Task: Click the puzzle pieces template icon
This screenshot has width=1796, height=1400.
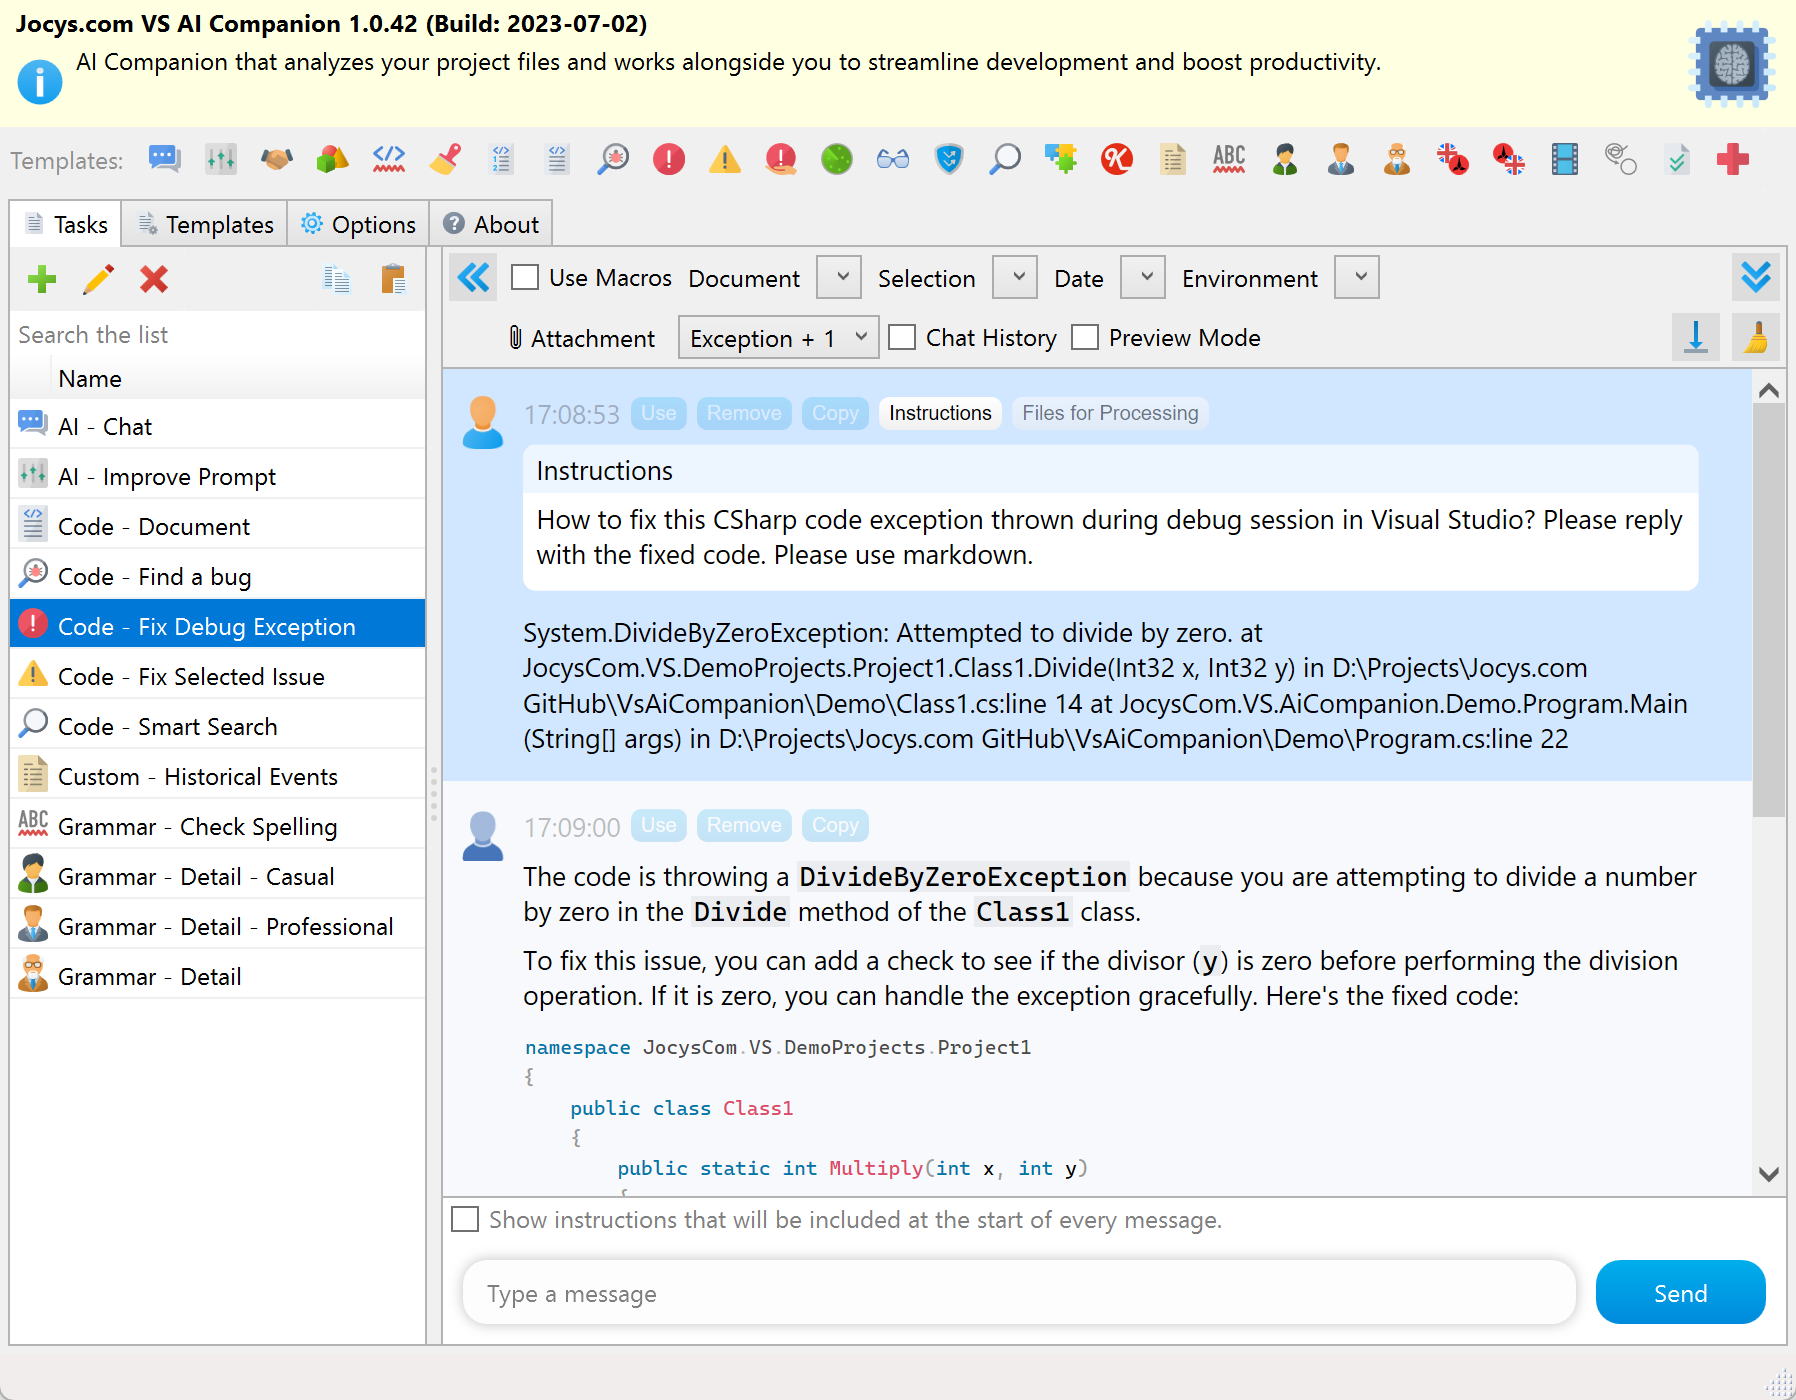Action: pyautogui.click(x=1061, y=160)
